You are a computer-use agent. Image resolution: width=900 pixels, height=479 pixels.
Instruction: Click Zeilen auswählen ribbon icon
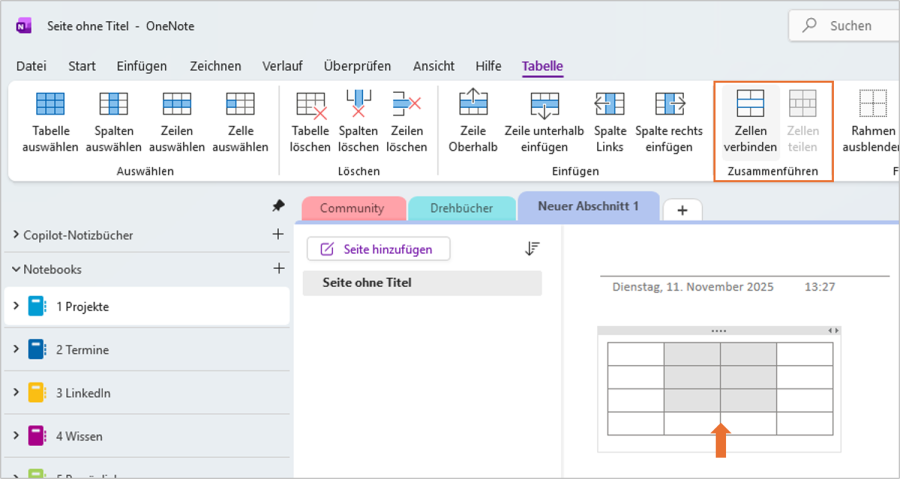coord(177,104)
